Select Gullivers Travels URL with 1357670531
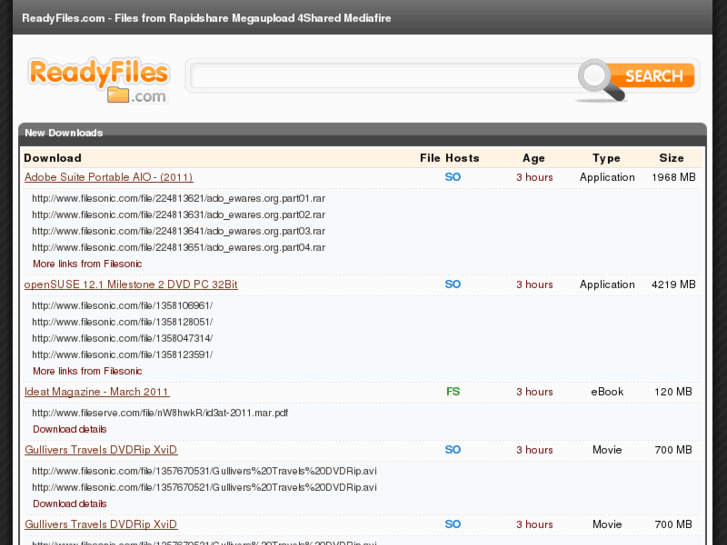Screen dimensions: 727x545 [x=204, y=471]
